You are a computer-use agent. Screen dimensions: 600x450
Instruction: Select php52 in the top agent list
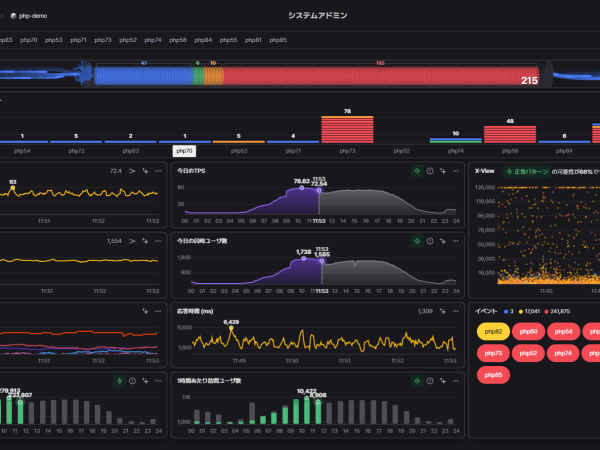click(128, 40)
